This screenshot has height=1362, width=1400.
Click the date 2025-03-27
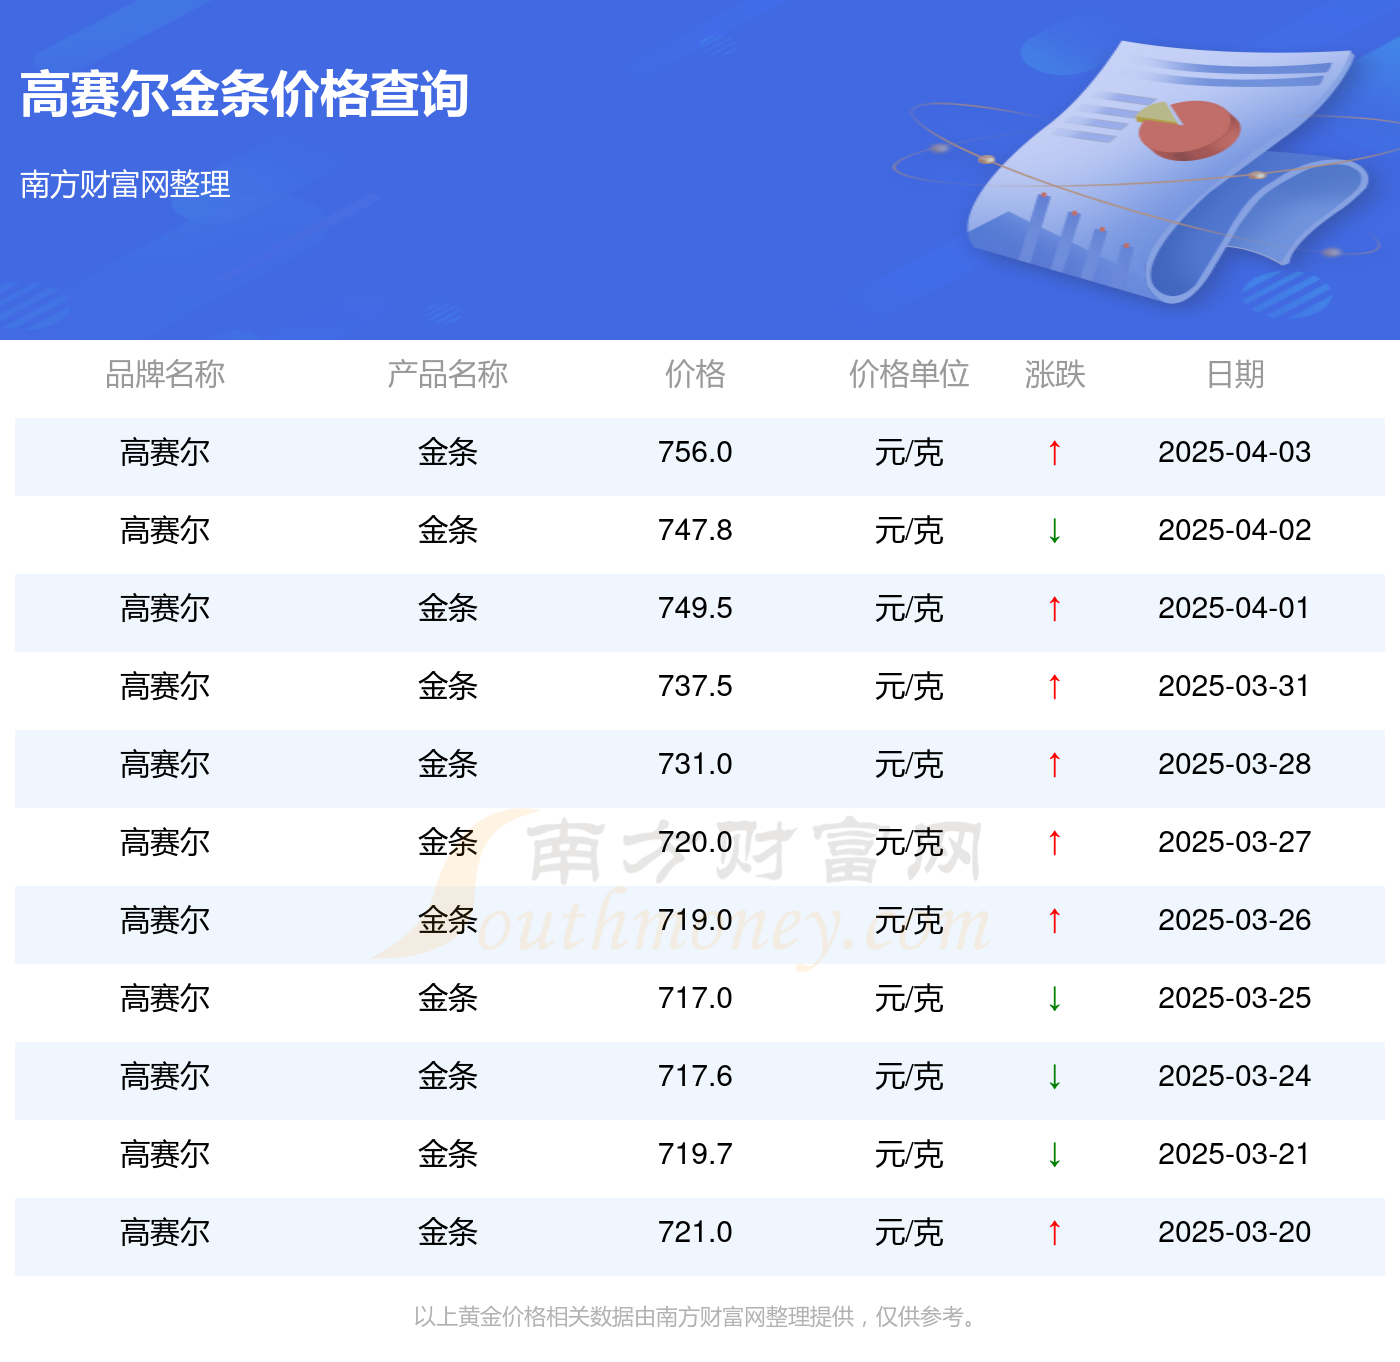click(1235, 842)
